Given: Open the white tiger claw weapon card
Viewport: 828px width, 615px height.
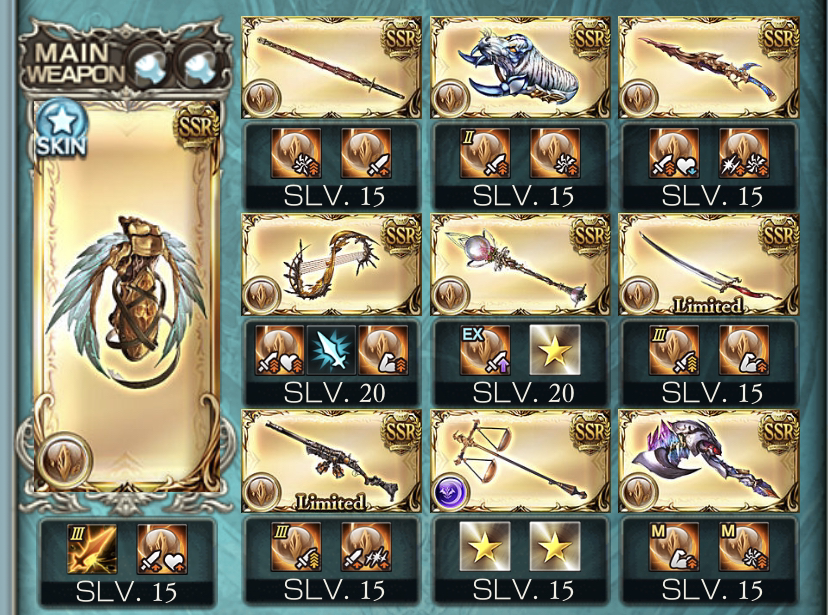Looking at the screenshot, I should pos(520,67).
